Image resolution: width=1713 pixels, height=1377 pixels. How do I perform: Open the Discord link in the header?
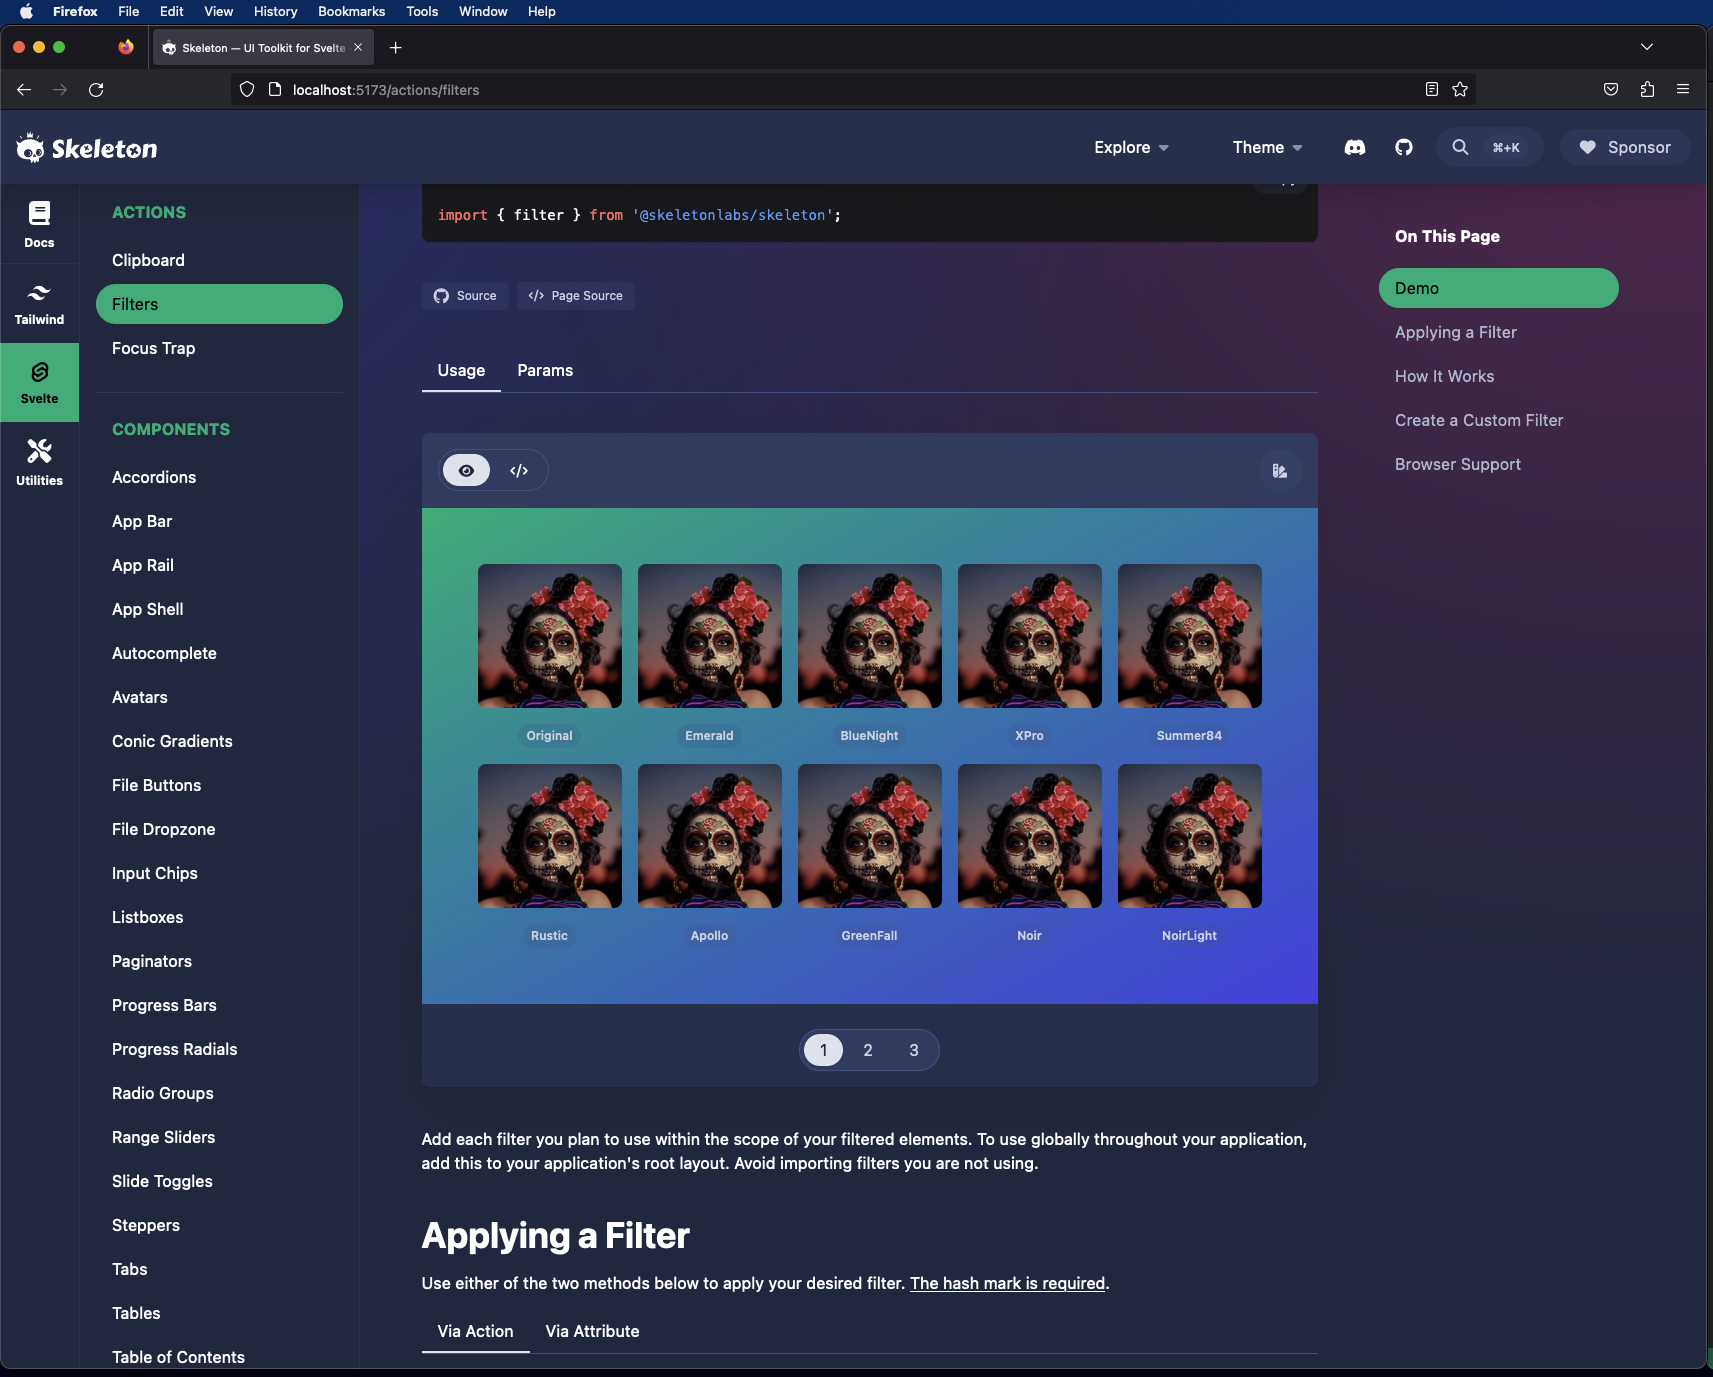point(1354,147)
